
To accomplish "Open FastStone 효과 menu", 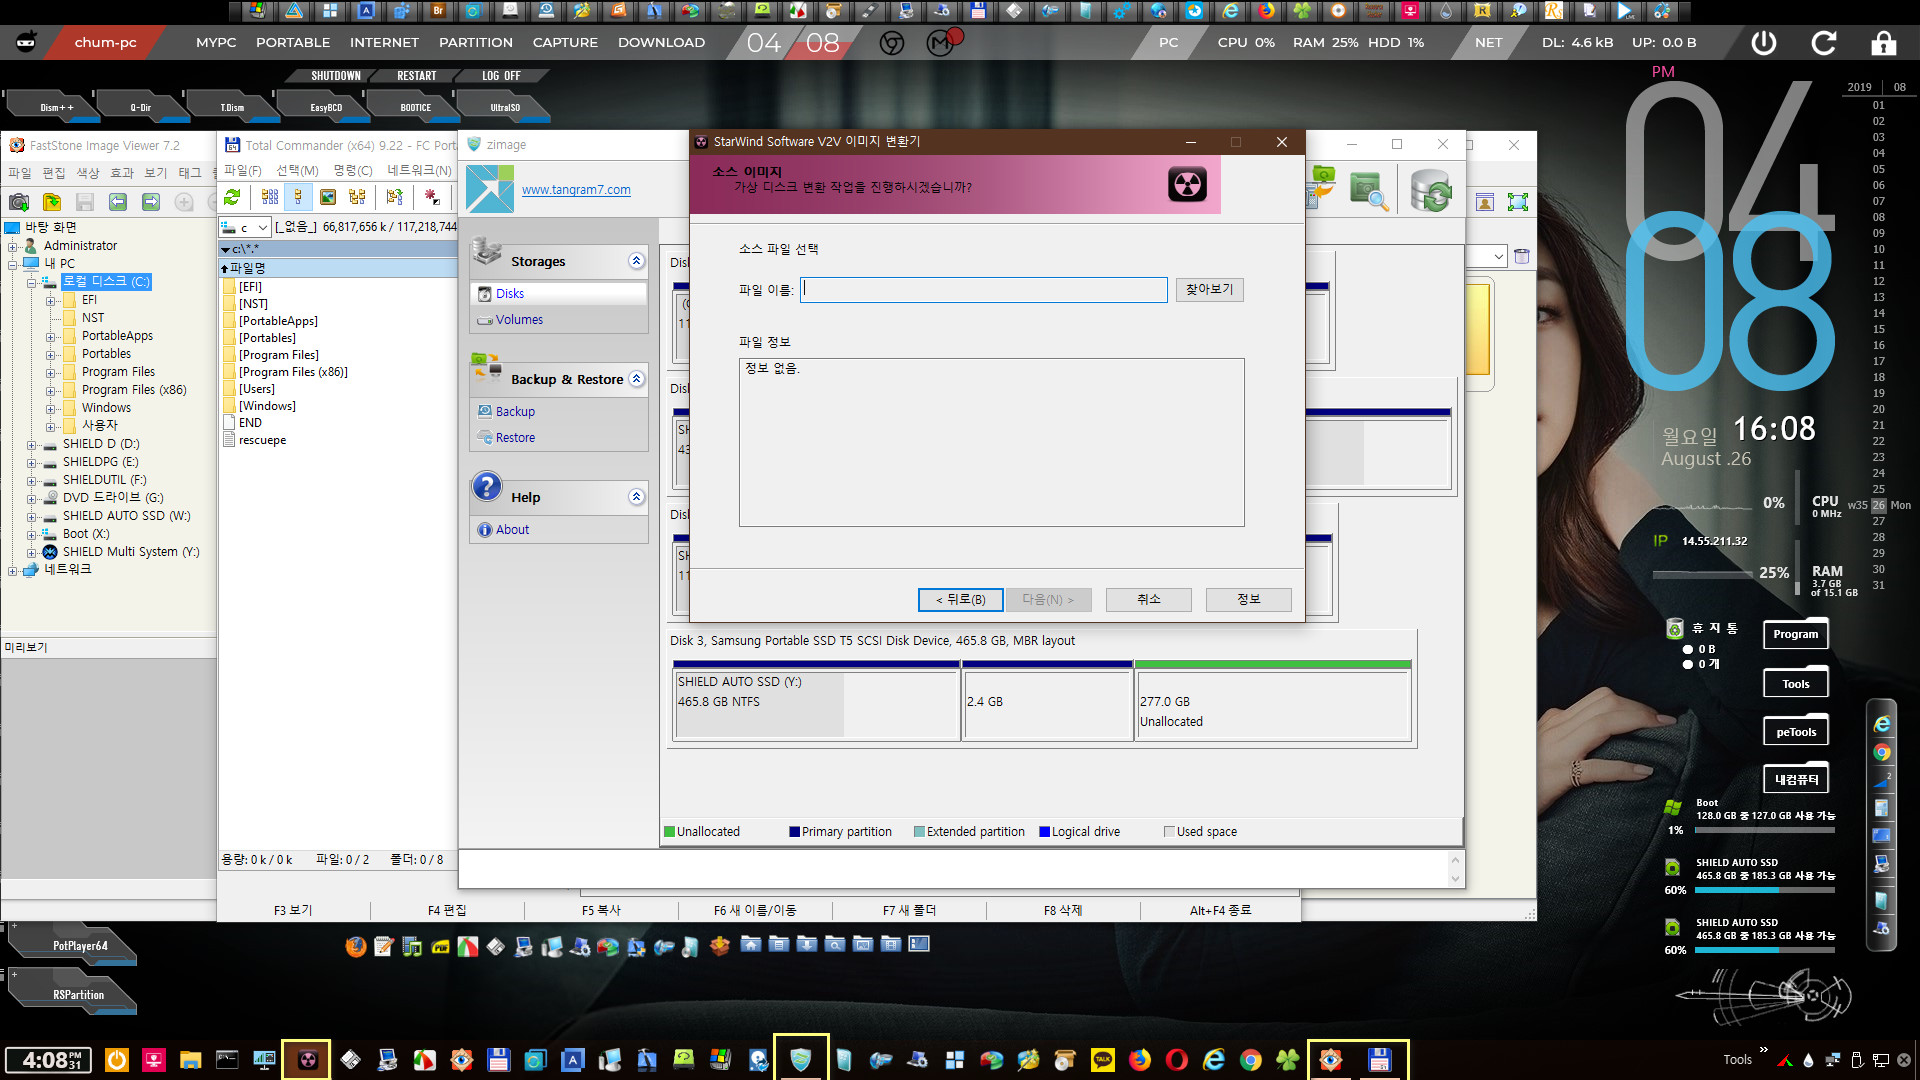I will coord(121,173).
